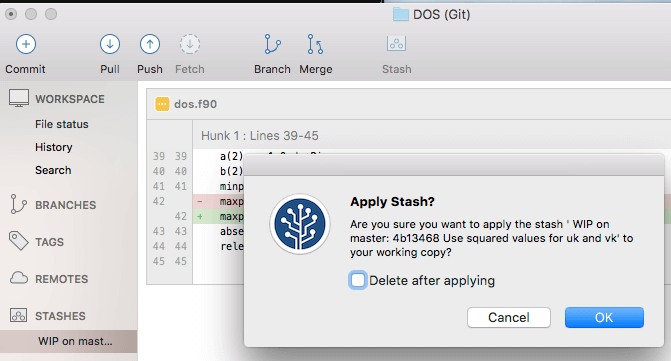Click 'Hunk 1 : Lines 39-45' header
This screenshot has height=361, width=671.
pyautogui.click(x=260, y=136)
